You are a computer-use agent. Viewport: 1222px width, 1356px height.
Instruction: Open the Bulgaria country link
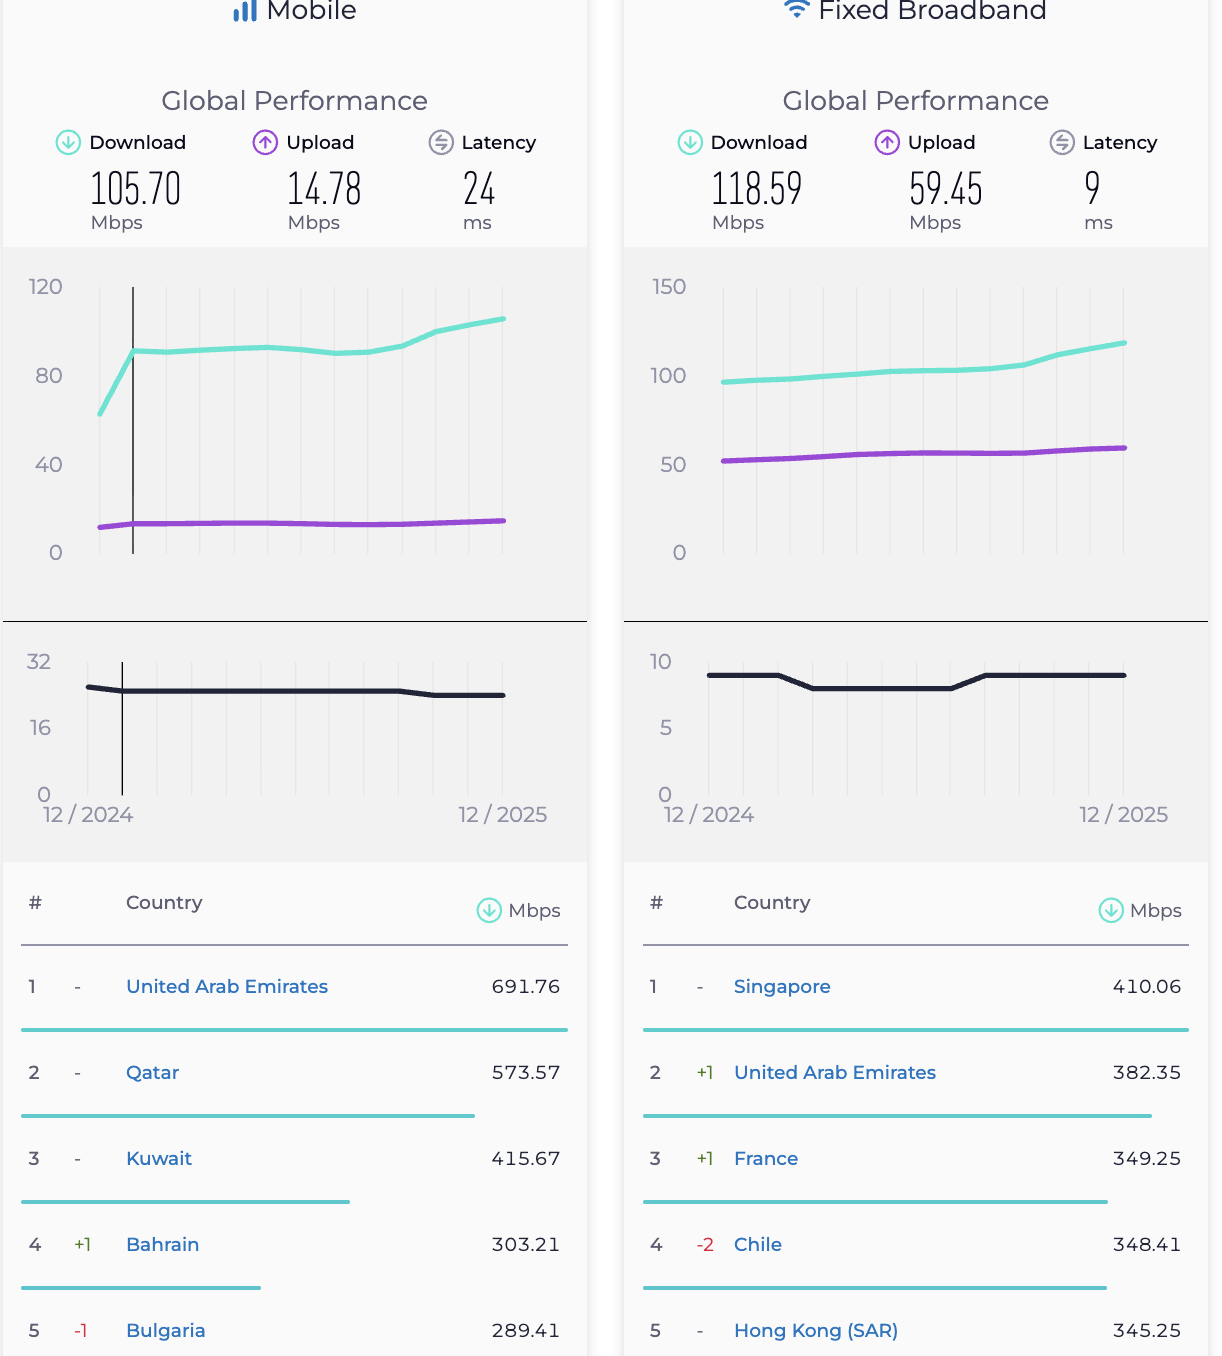click(165, 1330)
